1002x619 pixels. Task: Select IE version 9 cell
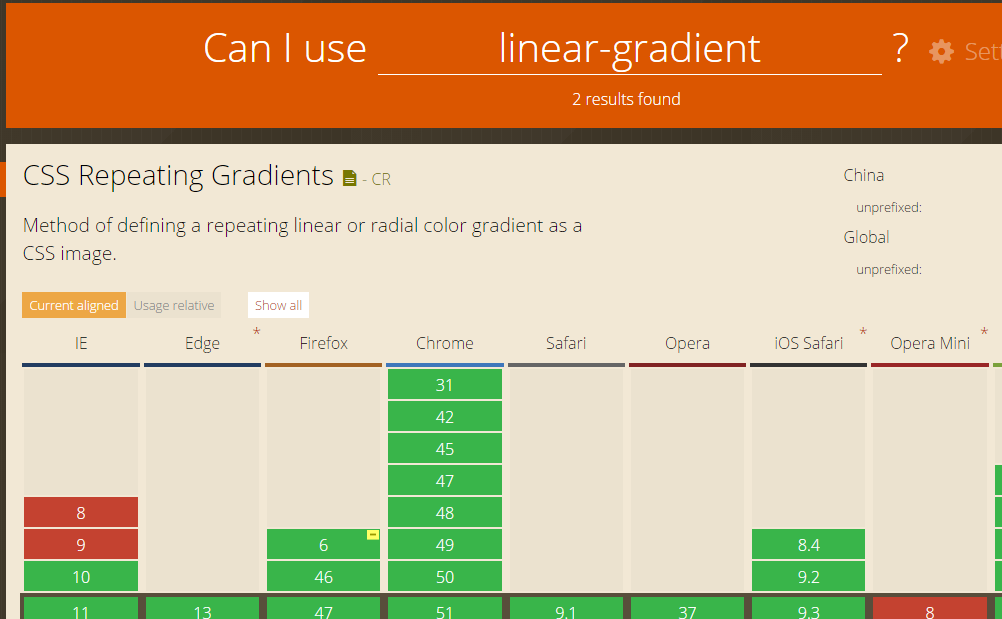(81, 544)
